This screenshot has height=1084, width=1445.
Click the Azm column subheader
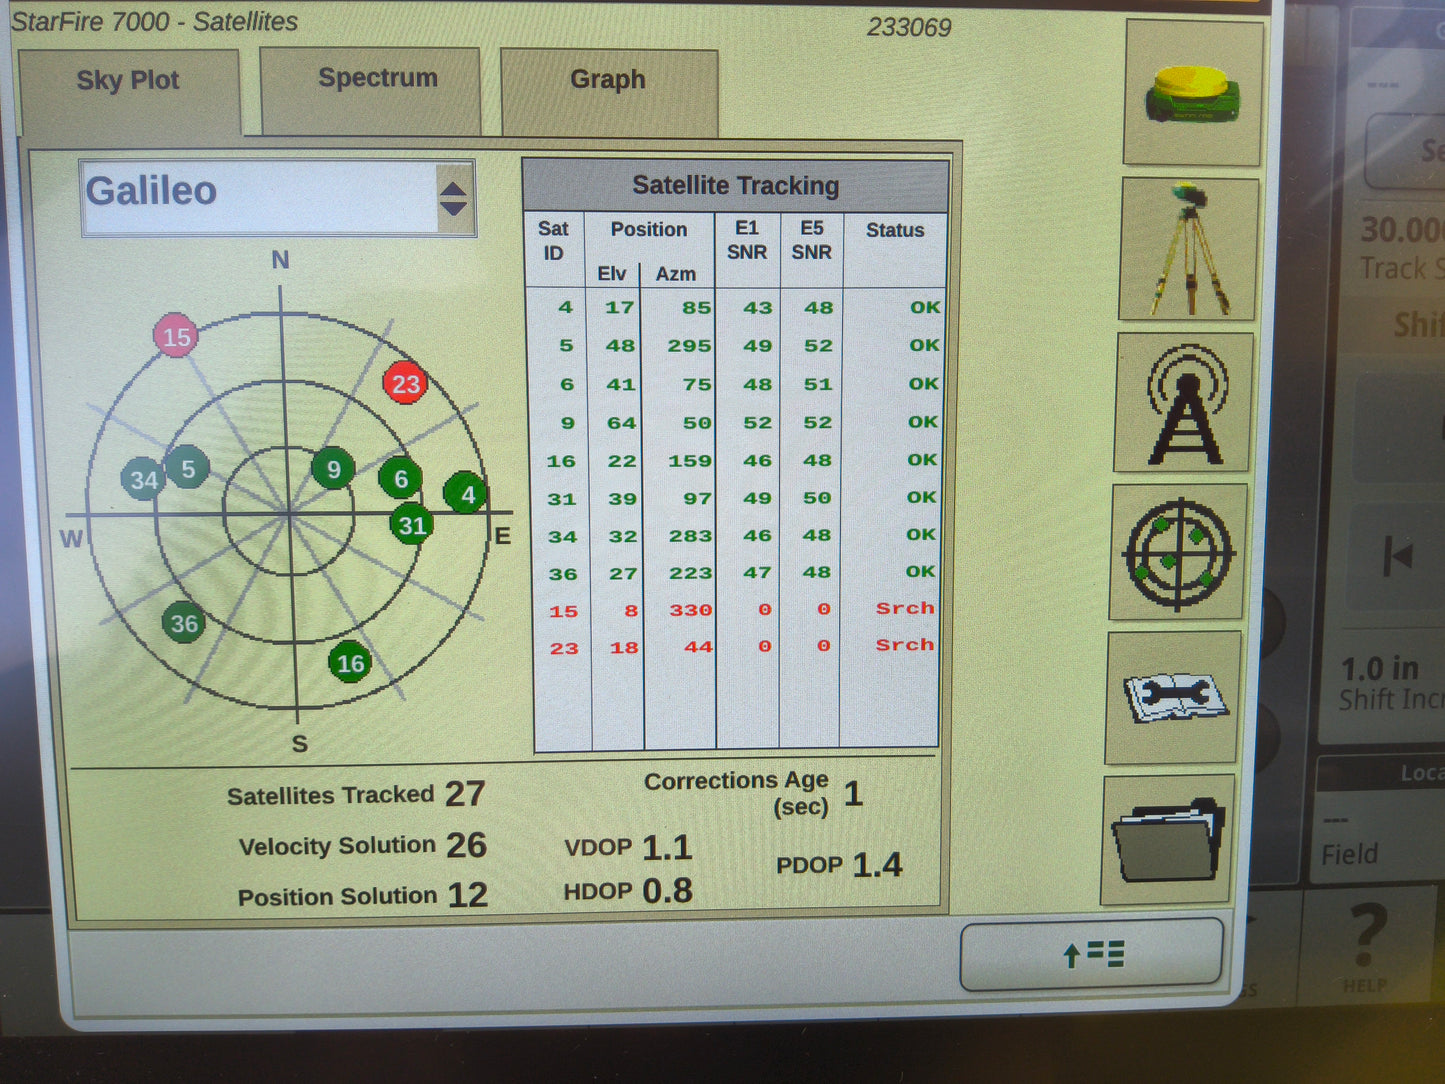click(x=676, y=274)
